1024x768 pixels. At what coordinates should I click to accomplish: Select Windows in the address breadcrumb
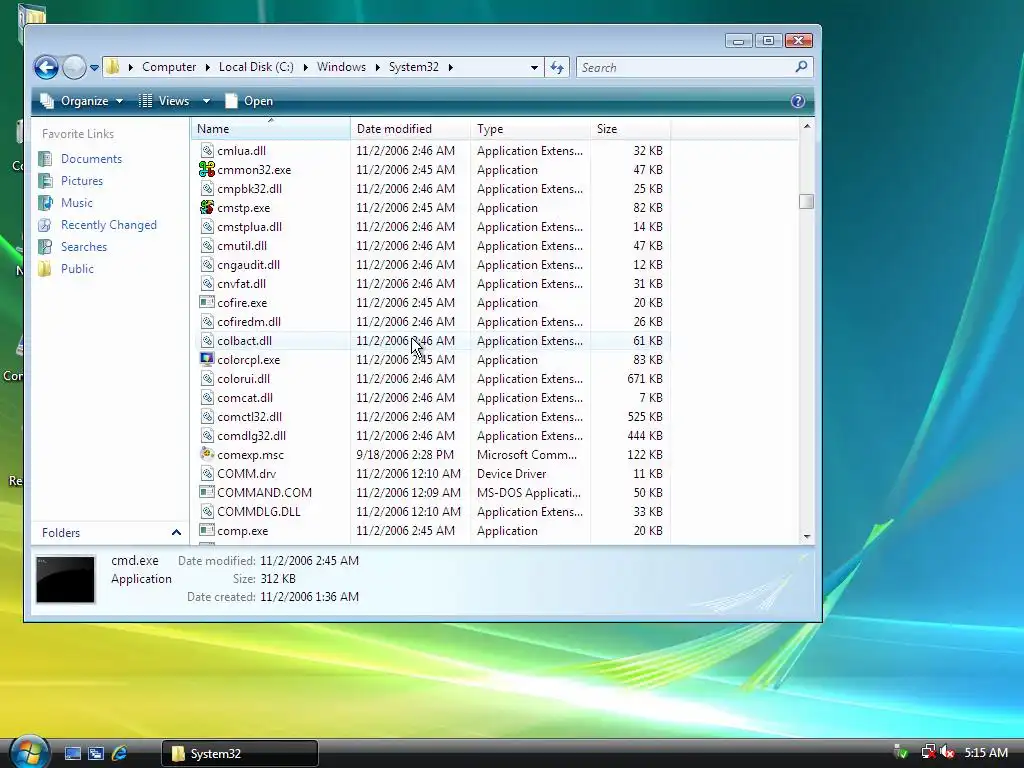pyautogui.click(x=342, y=67)
